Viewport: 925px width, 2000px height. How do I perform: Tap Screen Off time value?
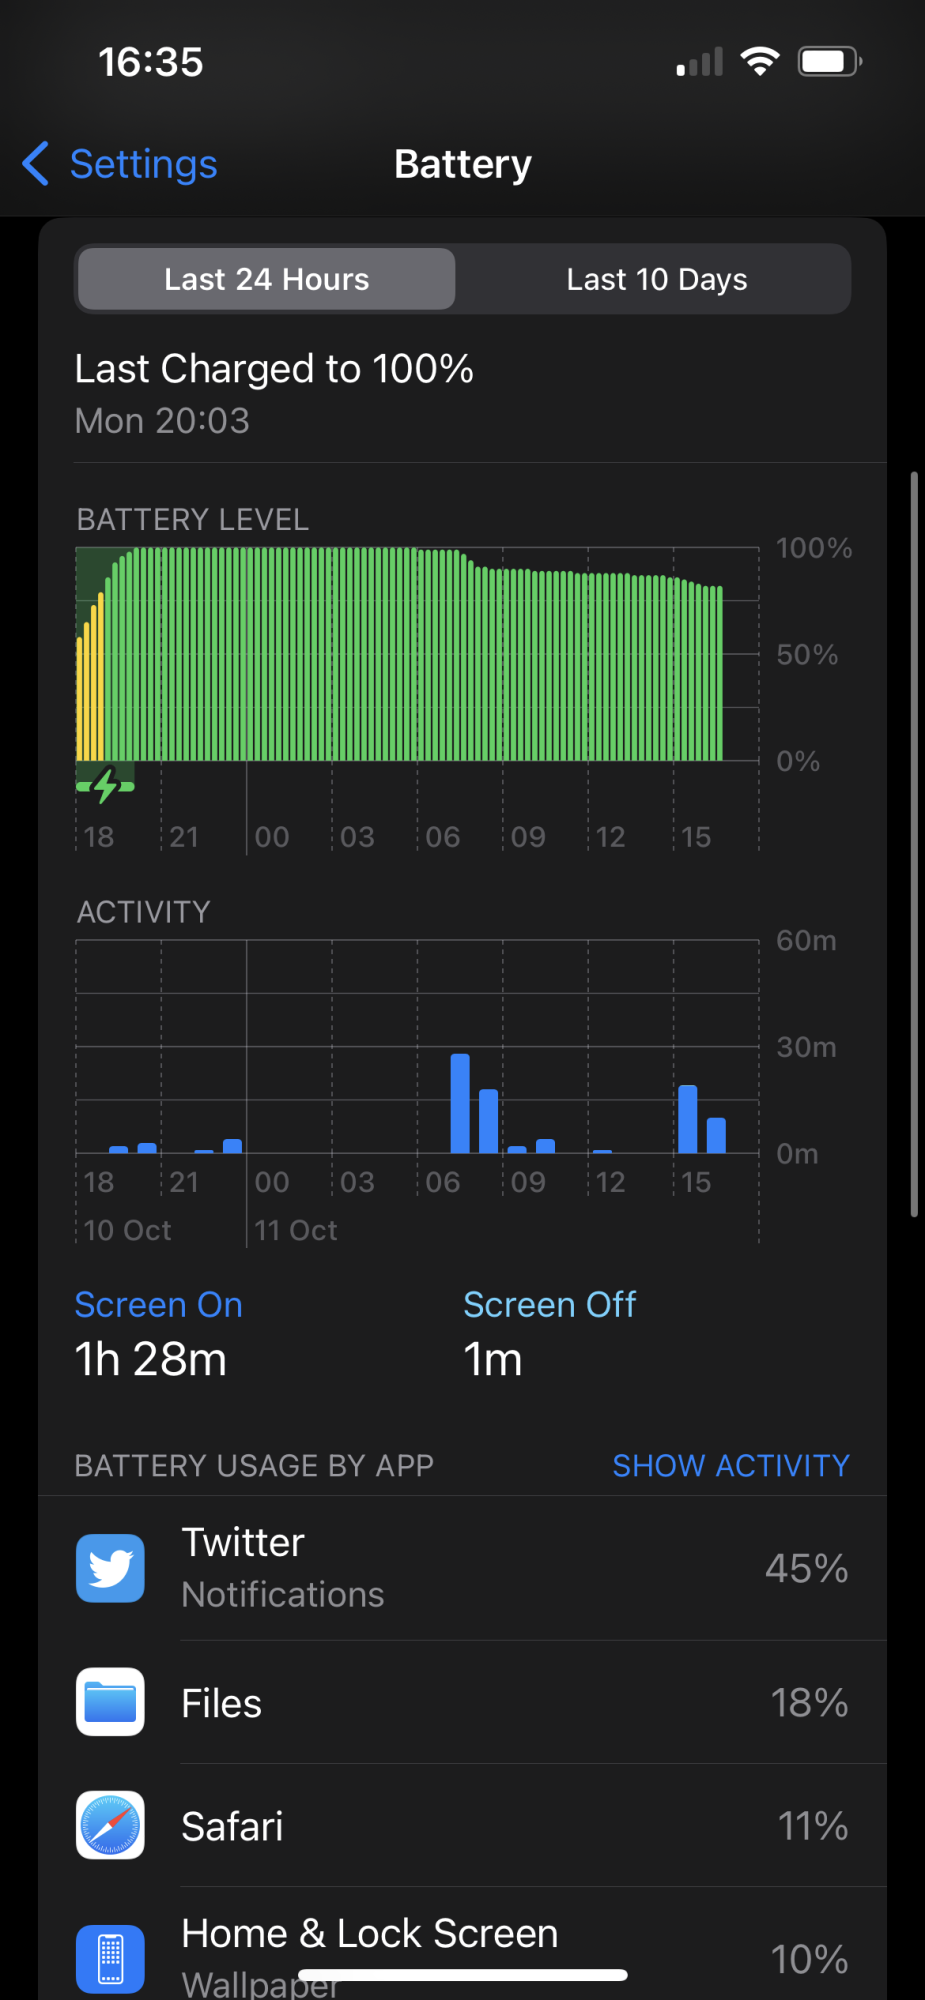point(493,1360)
